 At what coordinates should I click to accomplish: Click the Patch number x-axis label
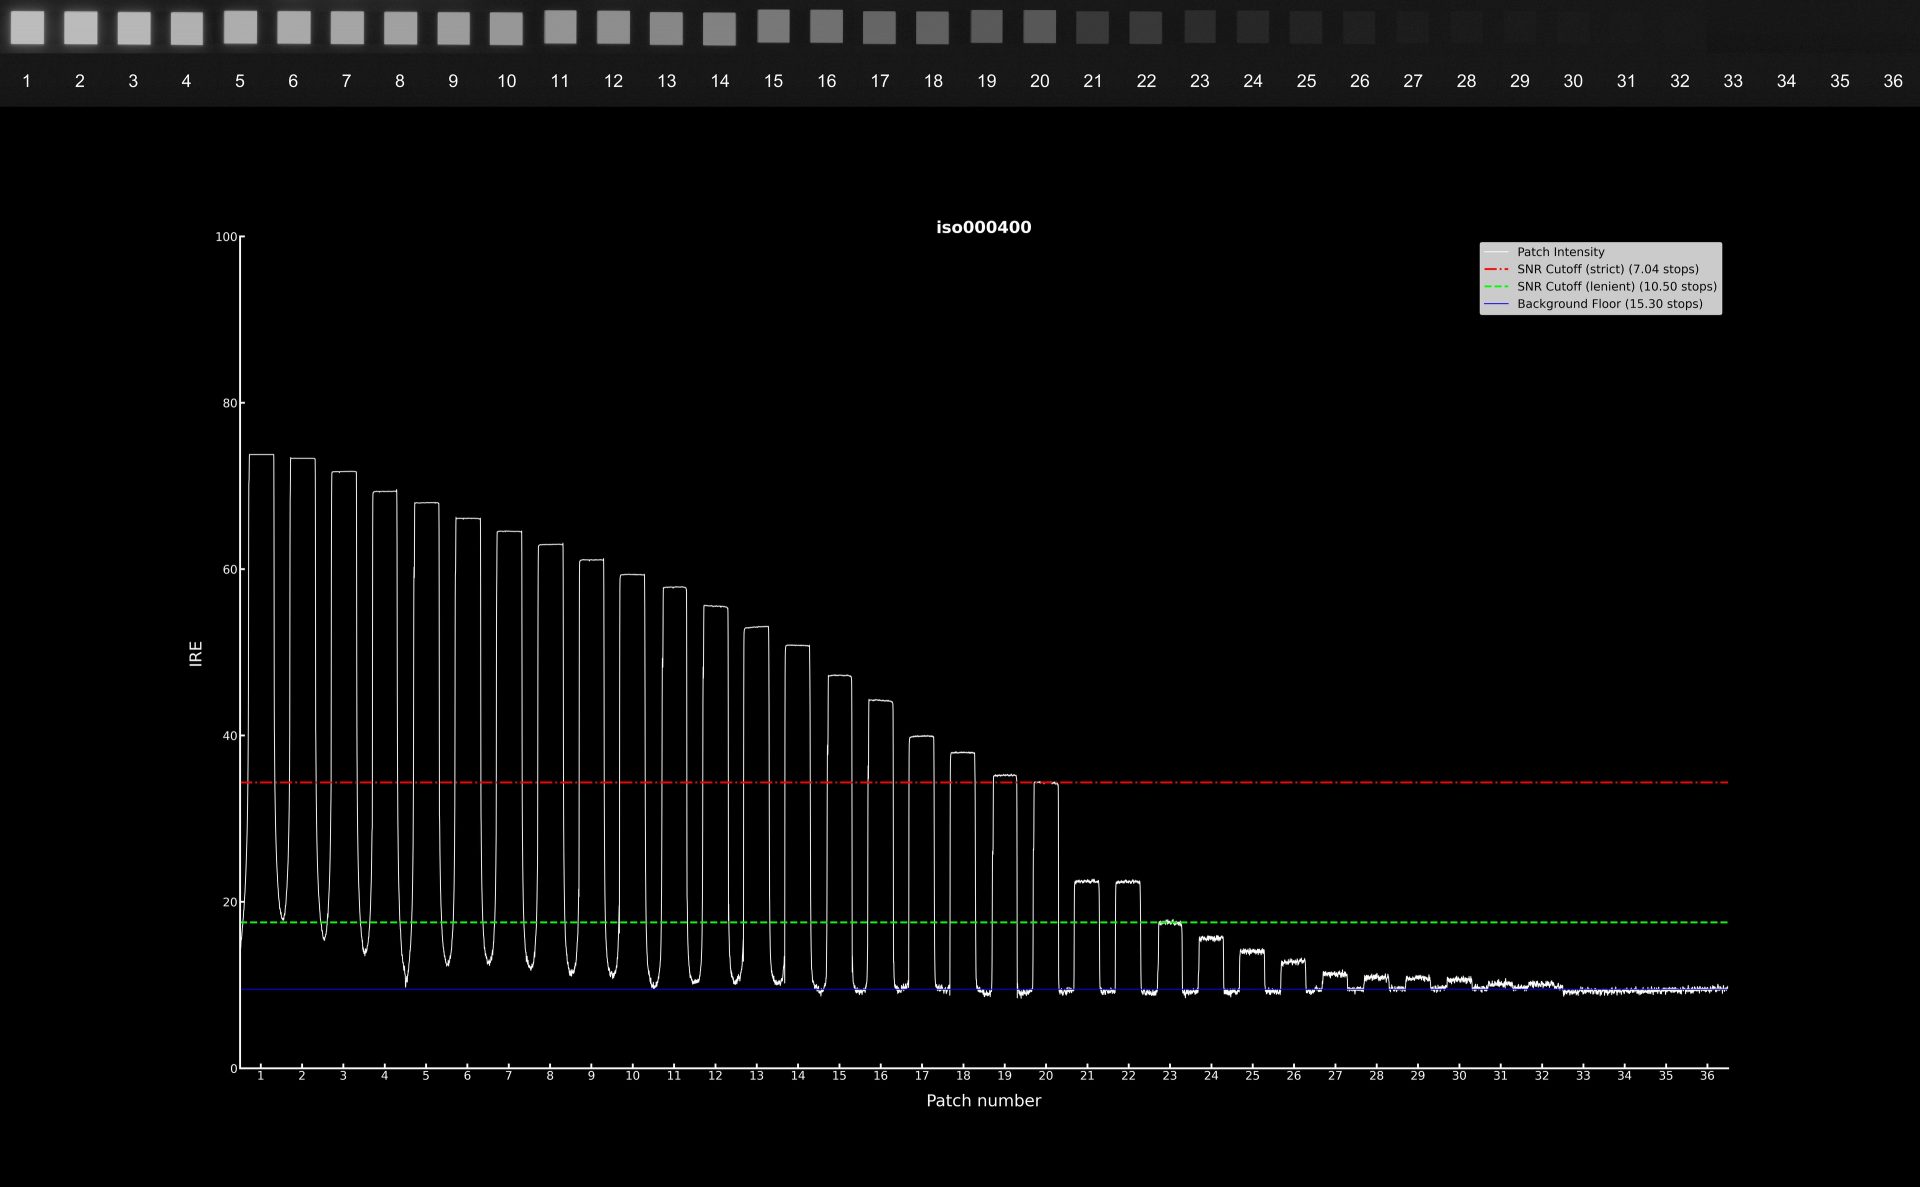[983, 1100]
